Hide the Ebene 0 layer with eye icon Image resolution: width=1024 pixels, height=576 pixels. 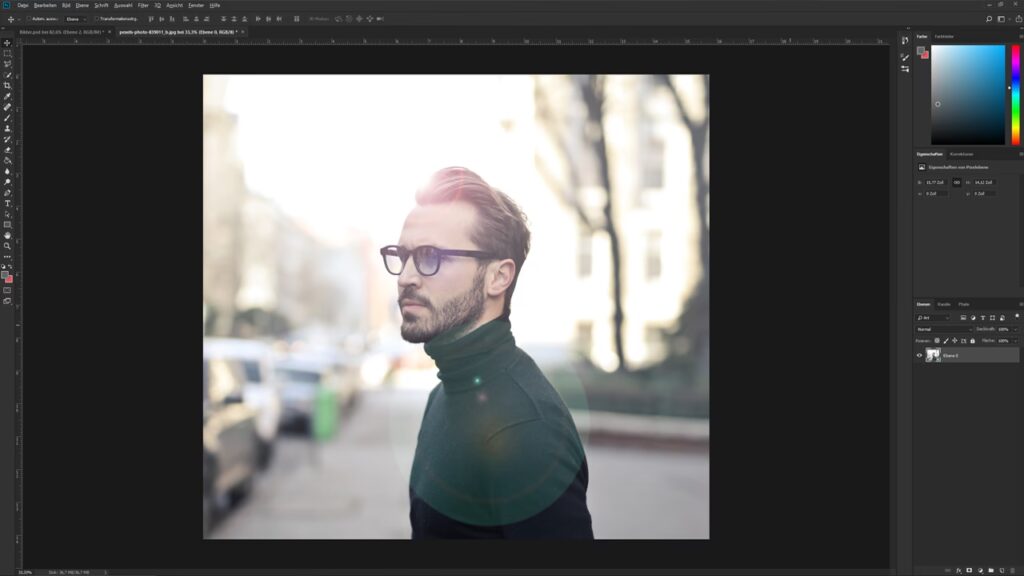(920, 355)
